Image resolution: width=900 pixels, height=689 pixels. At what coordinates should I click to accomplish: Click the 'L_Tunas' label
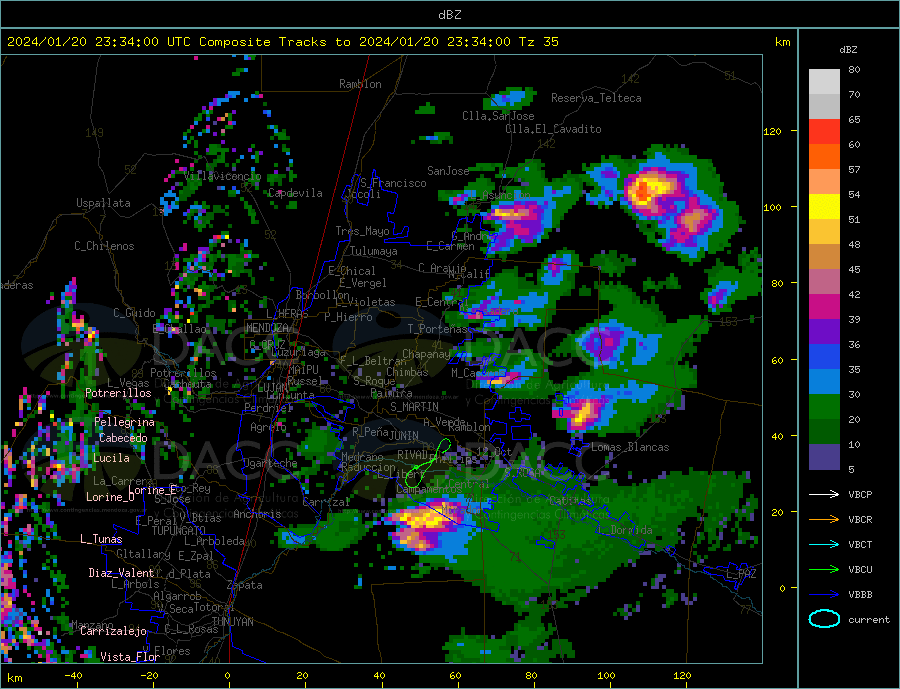tap(101, 539)
